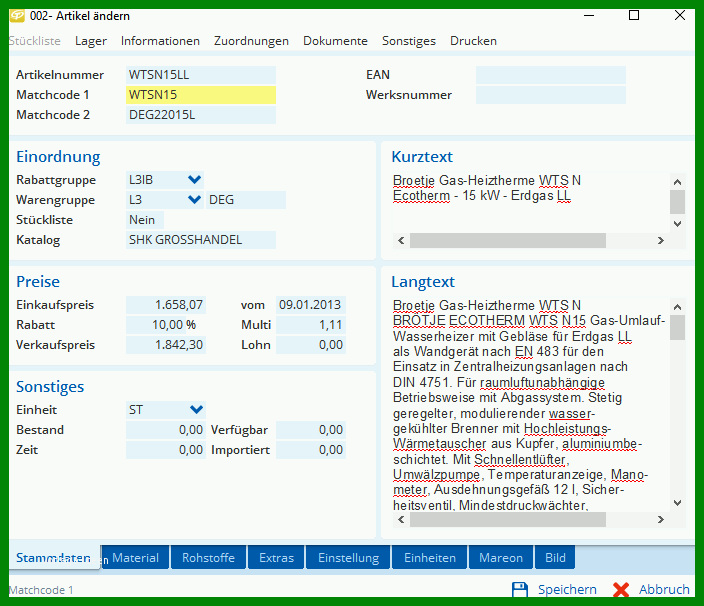
Task: Click Kurztext scroll left arrow
Action: coord(401,241)
